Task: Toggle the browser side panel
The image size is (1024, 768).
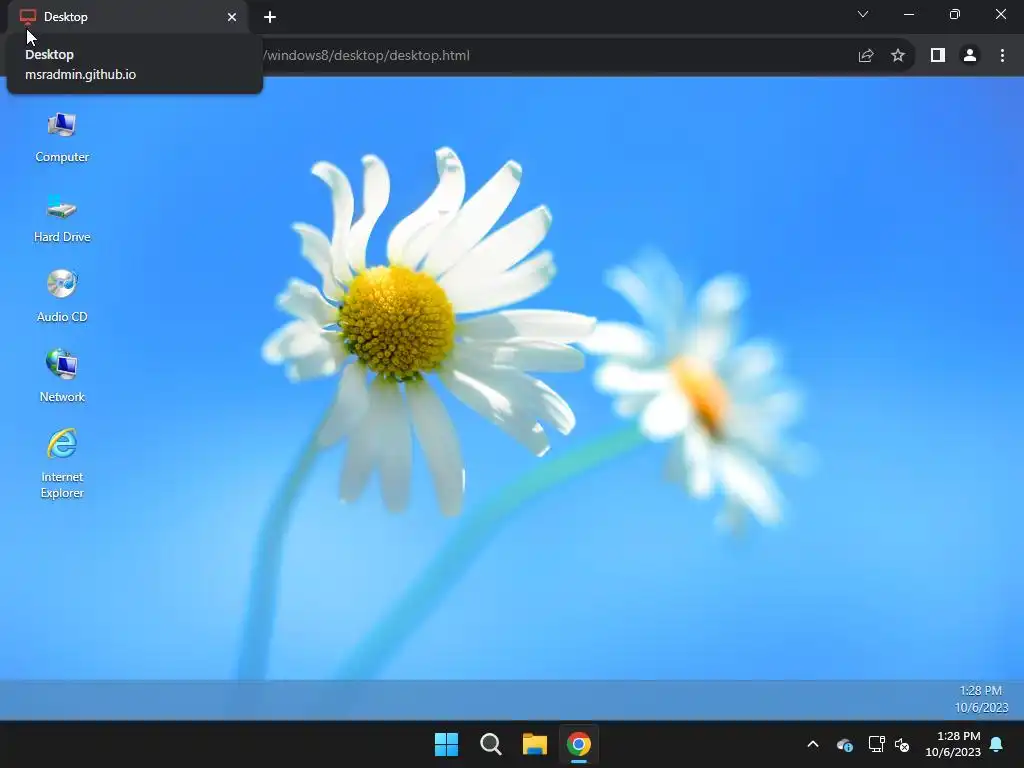Action: (x=938, y=56)
